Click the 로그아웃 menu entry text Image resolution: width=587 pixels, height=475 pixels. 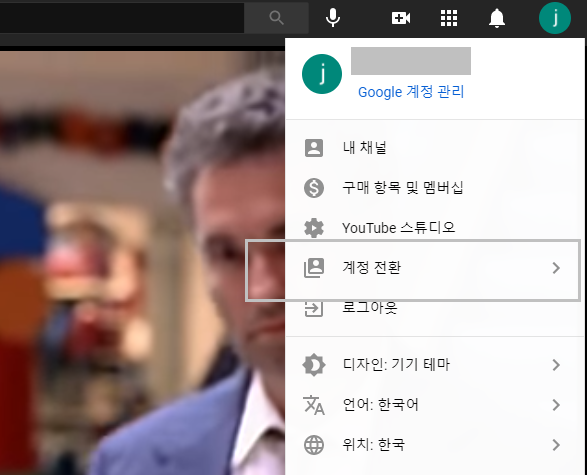pos(370,308)
